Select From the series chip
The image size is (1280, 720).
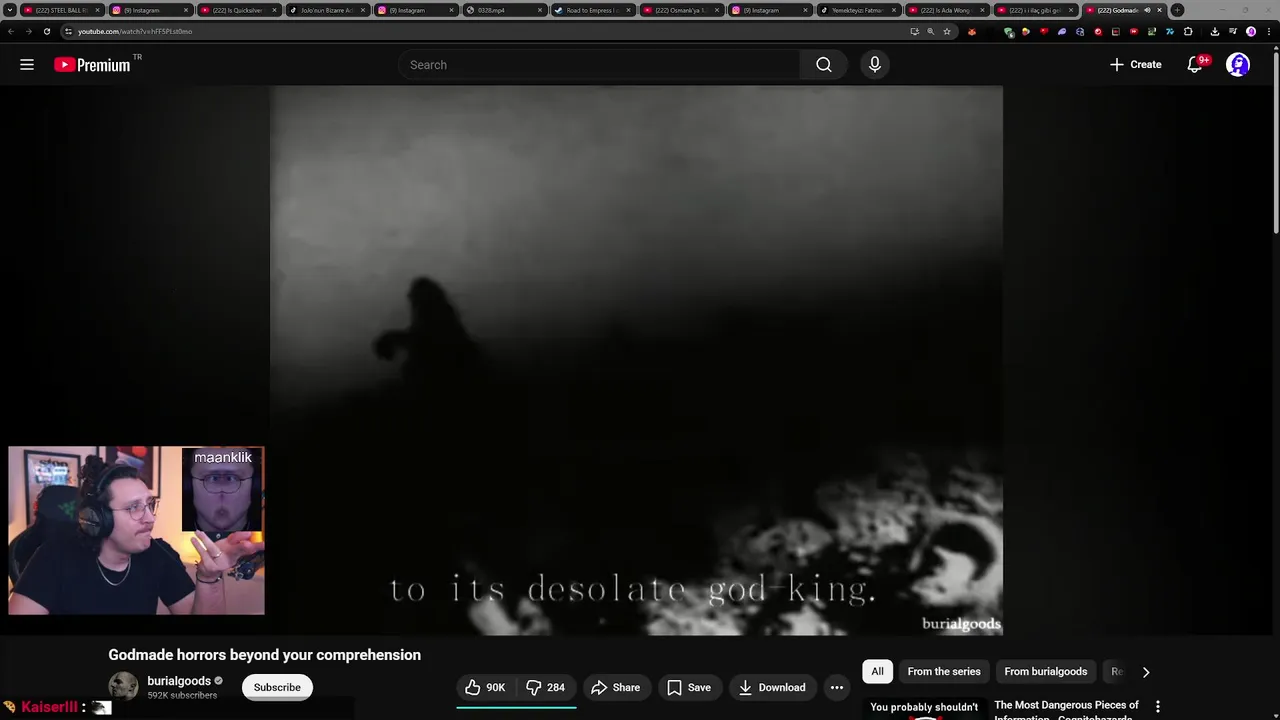(944, 672)
